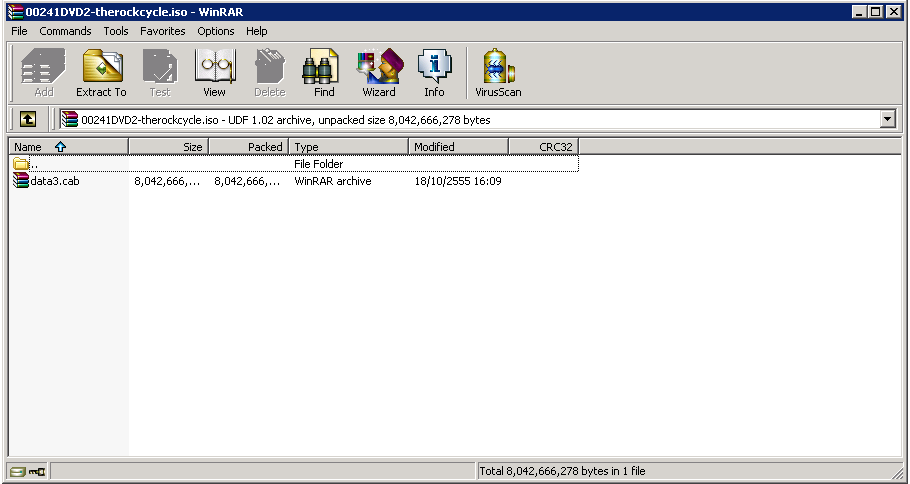Select the data3.cab file name
The height and width of the screenshot is (484, 910).
pos(55,181)
